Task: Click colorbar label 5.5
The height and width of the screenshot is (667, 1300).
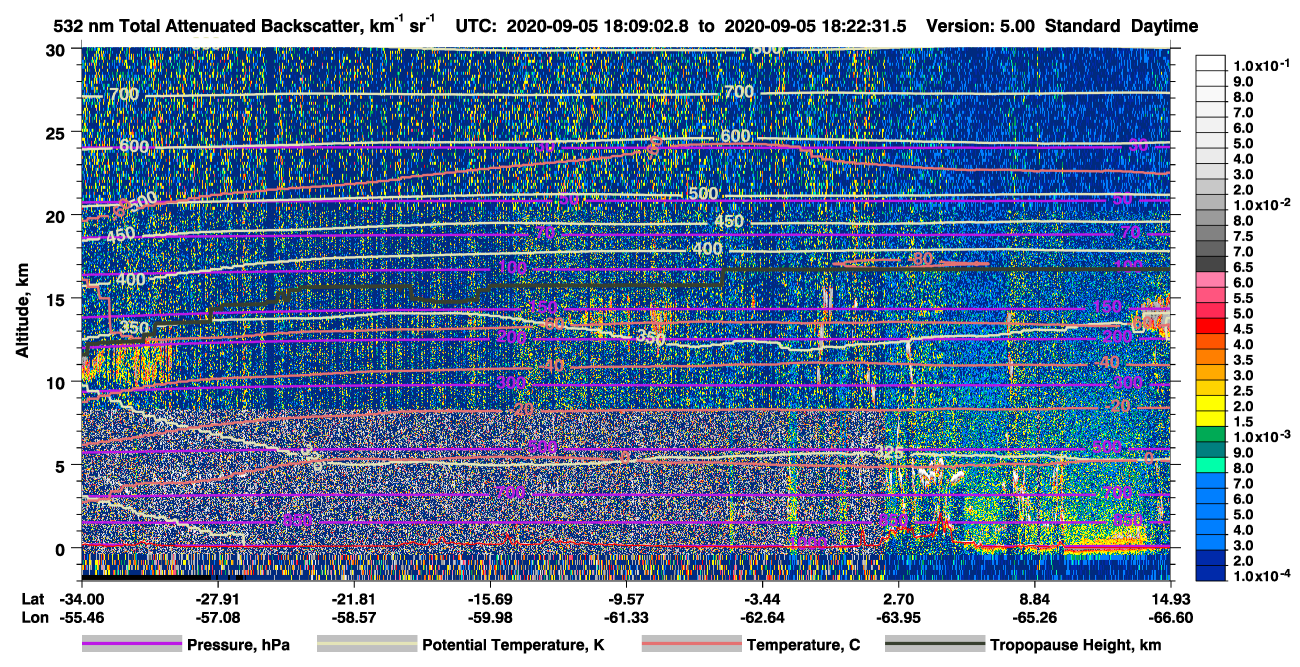Action: (x=1243, y=298)
